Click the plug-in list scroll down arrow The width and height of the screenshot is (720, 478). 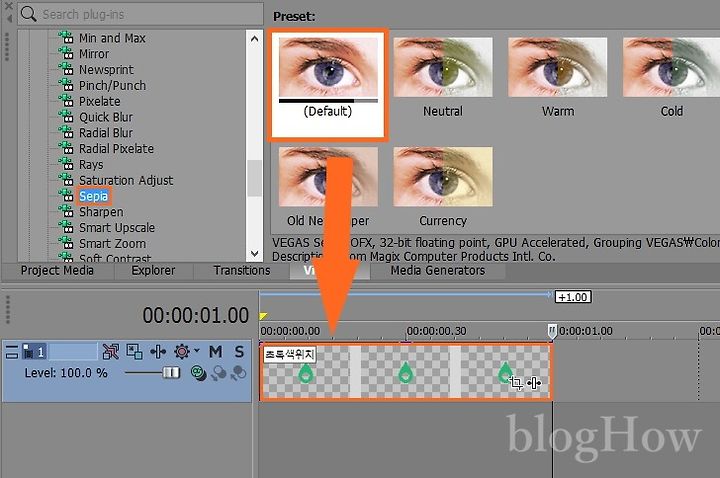click(x=254, y=253)
